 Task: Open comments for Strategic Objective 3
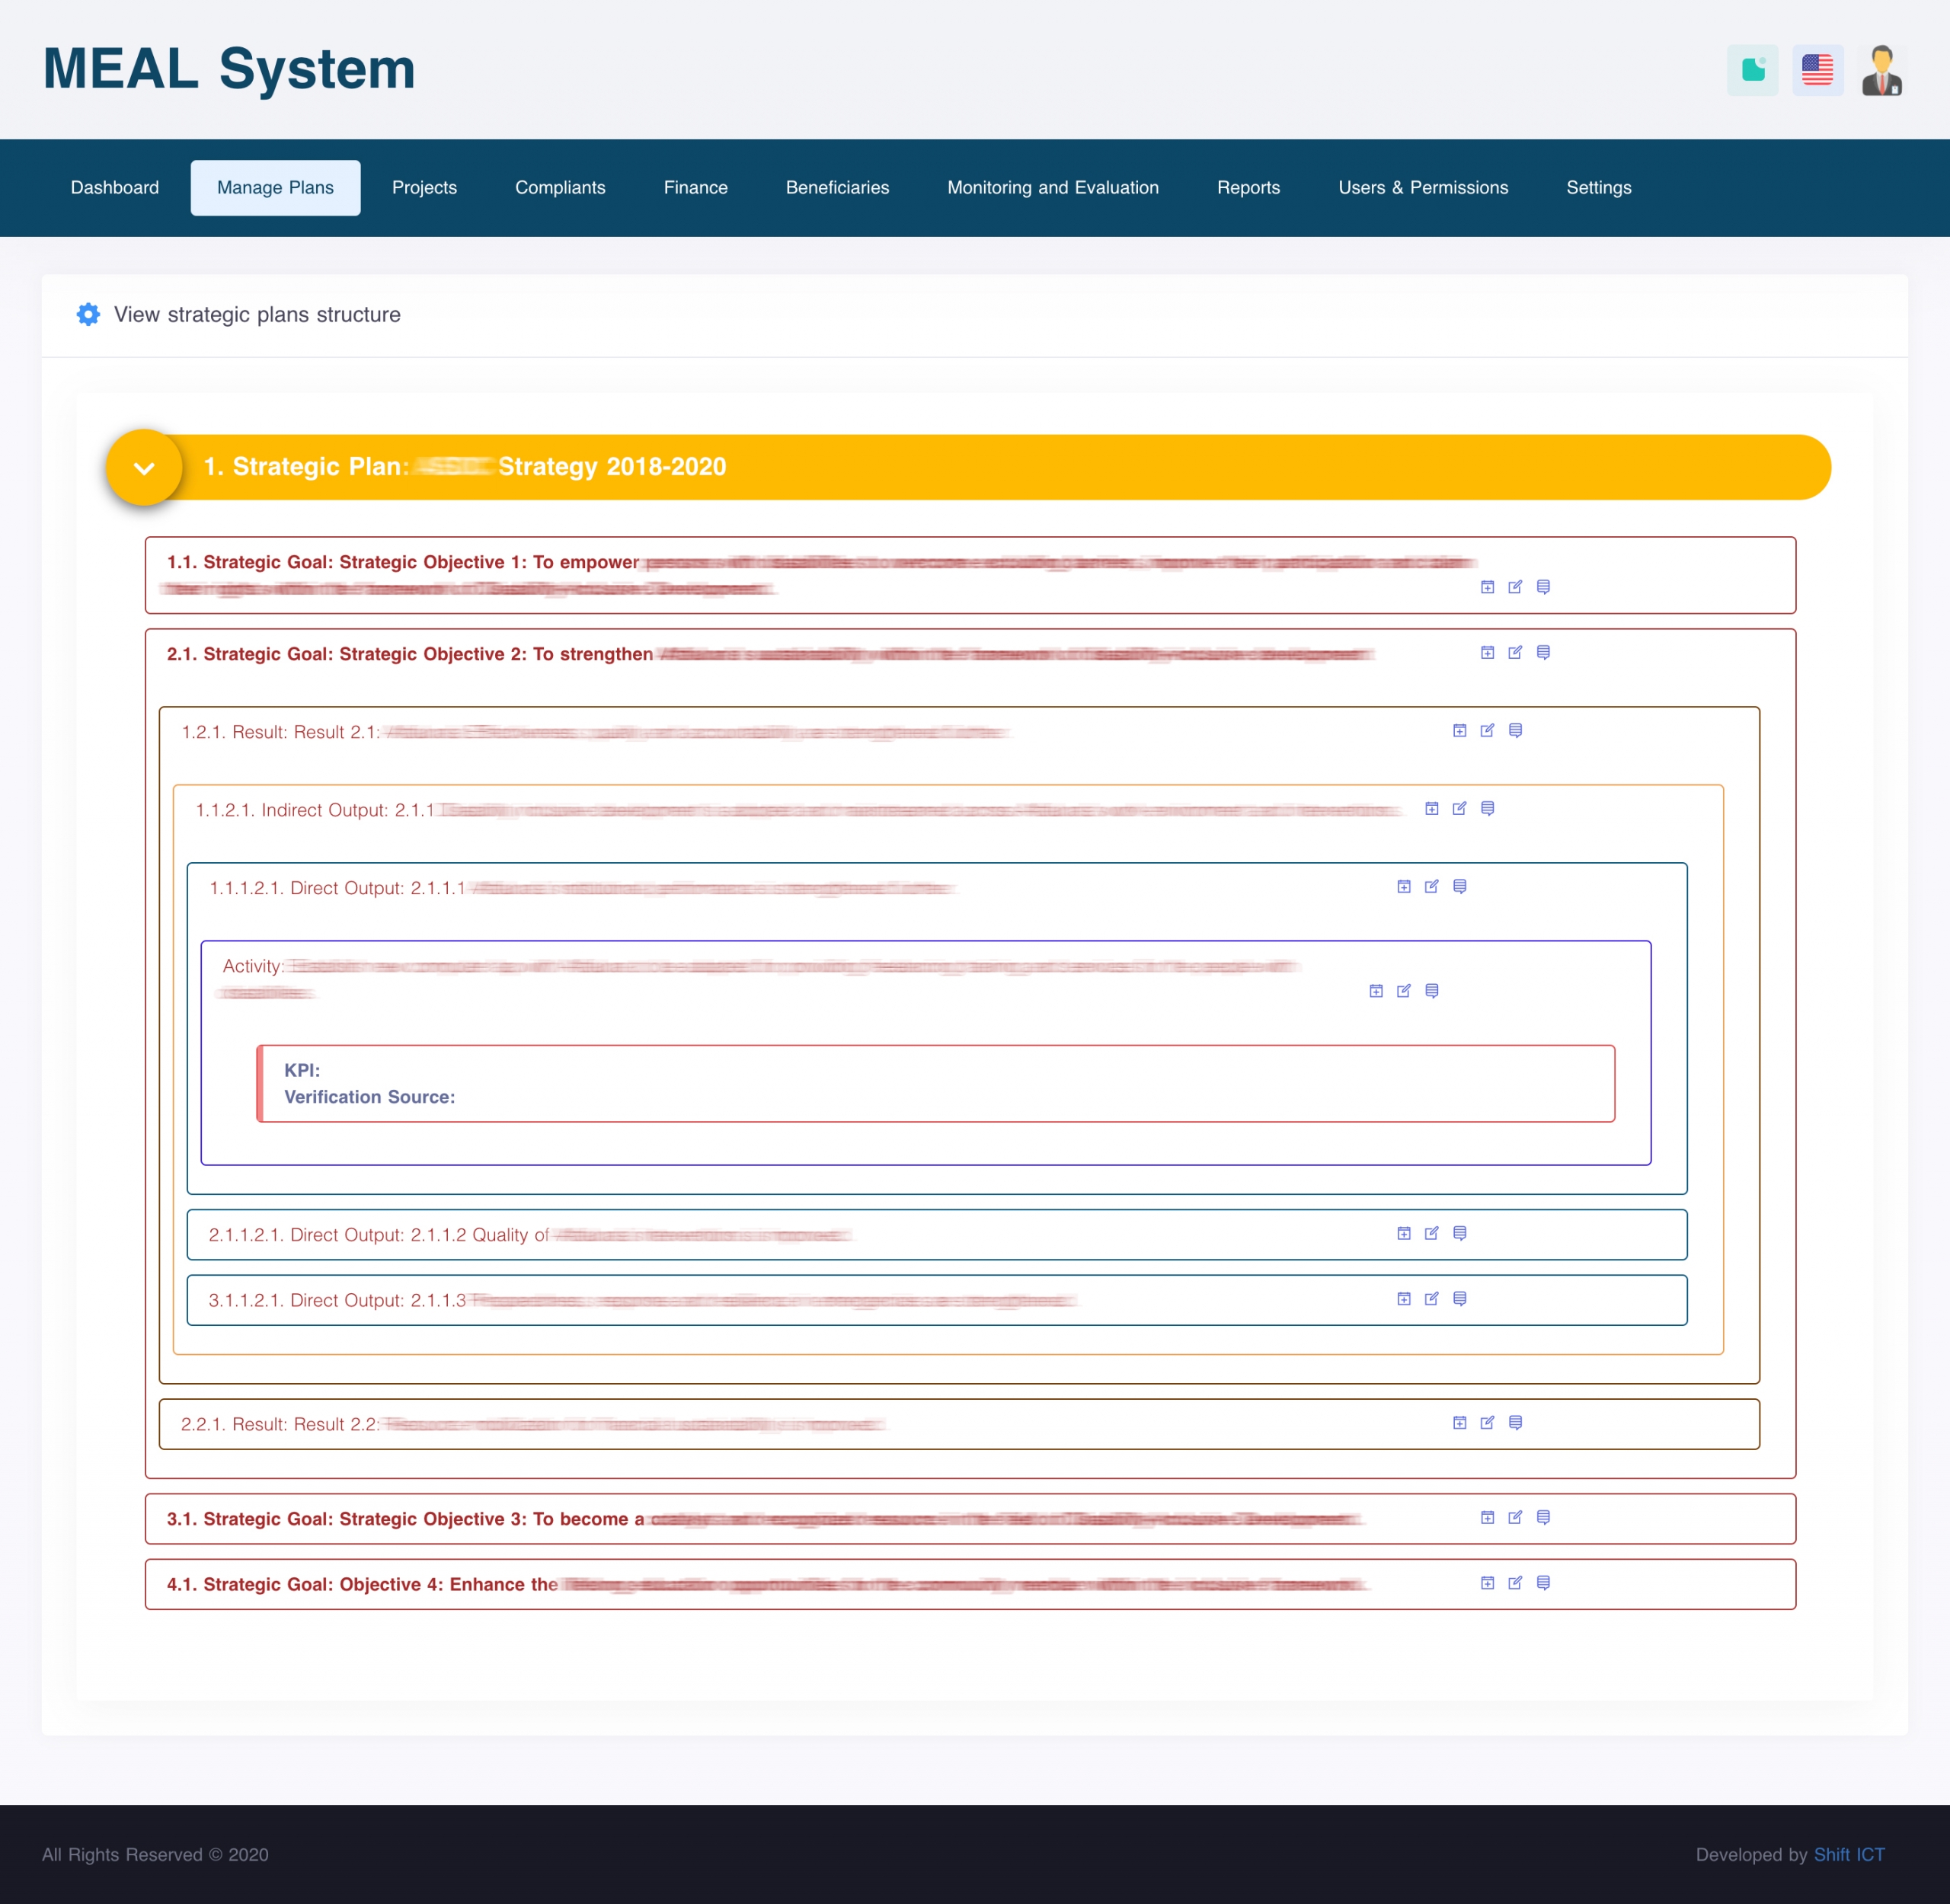coord(1543,1517)
